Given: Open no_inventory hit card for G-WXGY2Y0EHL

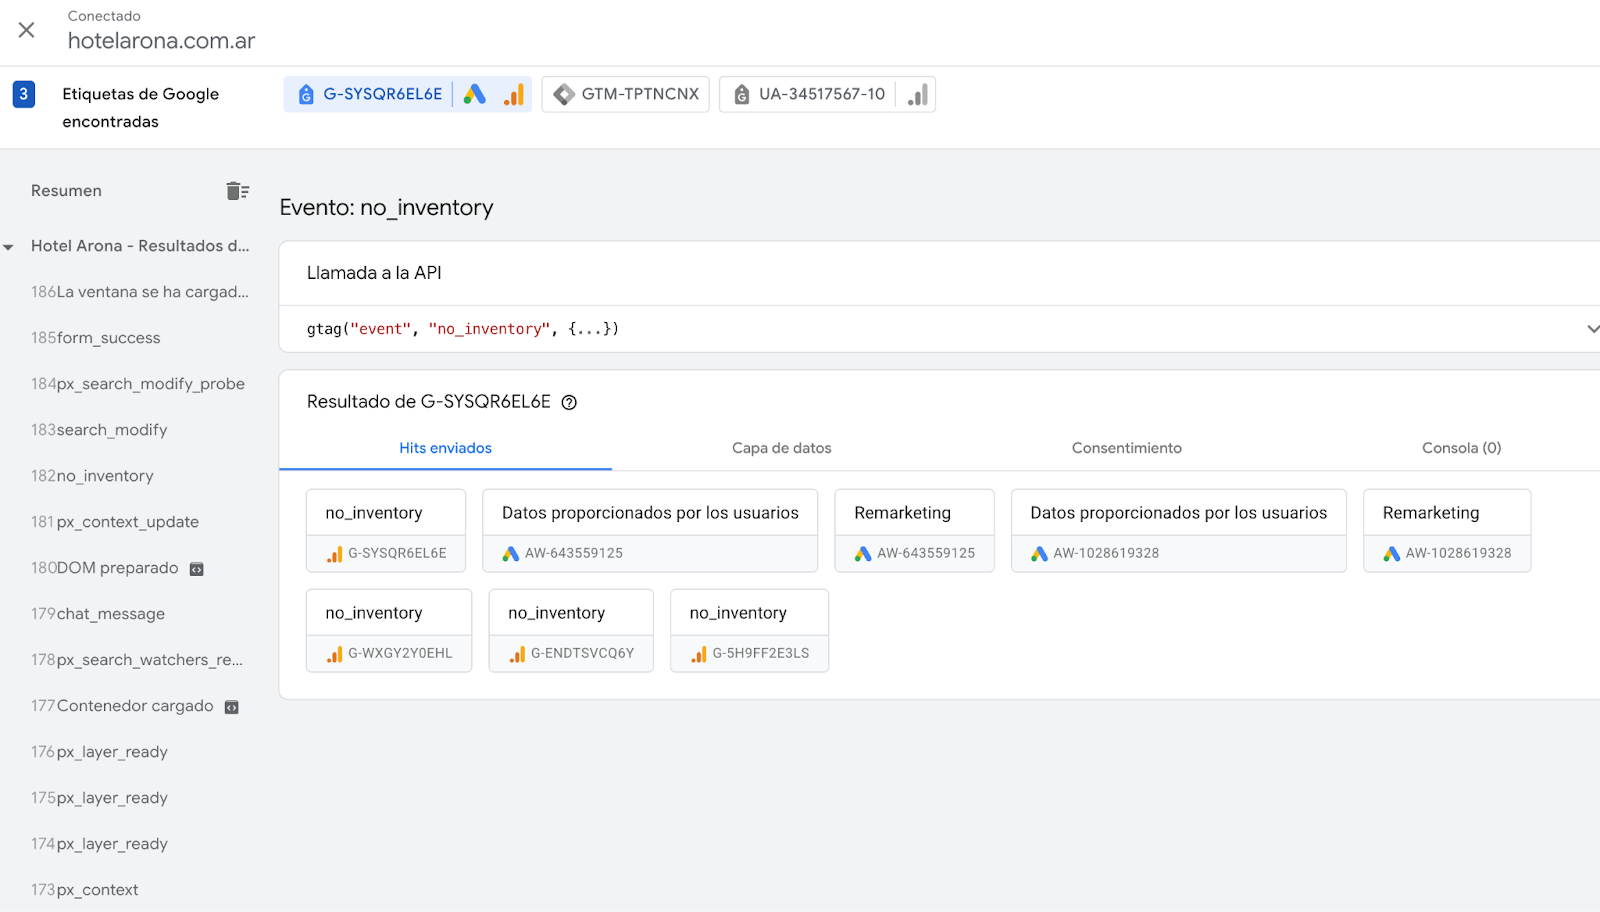Looking at the screenshot, I should [x=389, y=631].
